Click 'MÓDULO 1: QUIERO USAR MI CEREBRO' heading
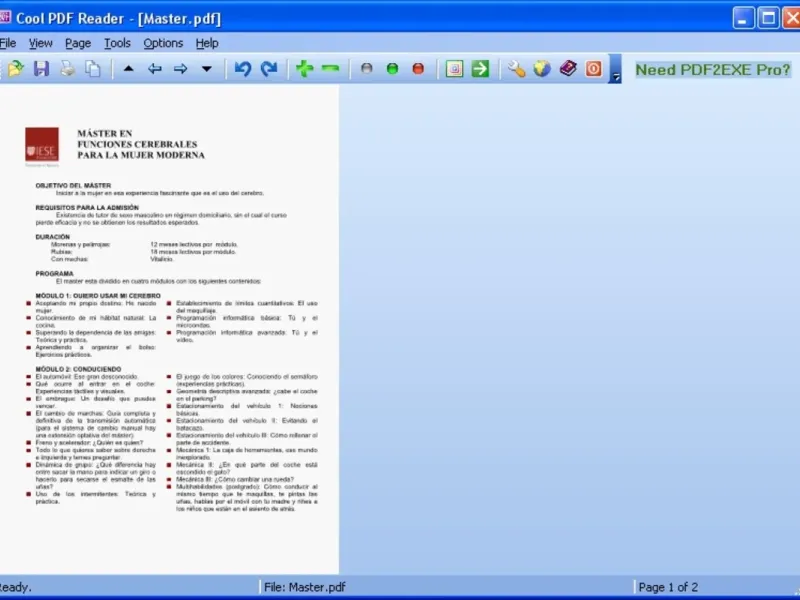The height and width of the screenshot is (600, 800). coord(98,295)
